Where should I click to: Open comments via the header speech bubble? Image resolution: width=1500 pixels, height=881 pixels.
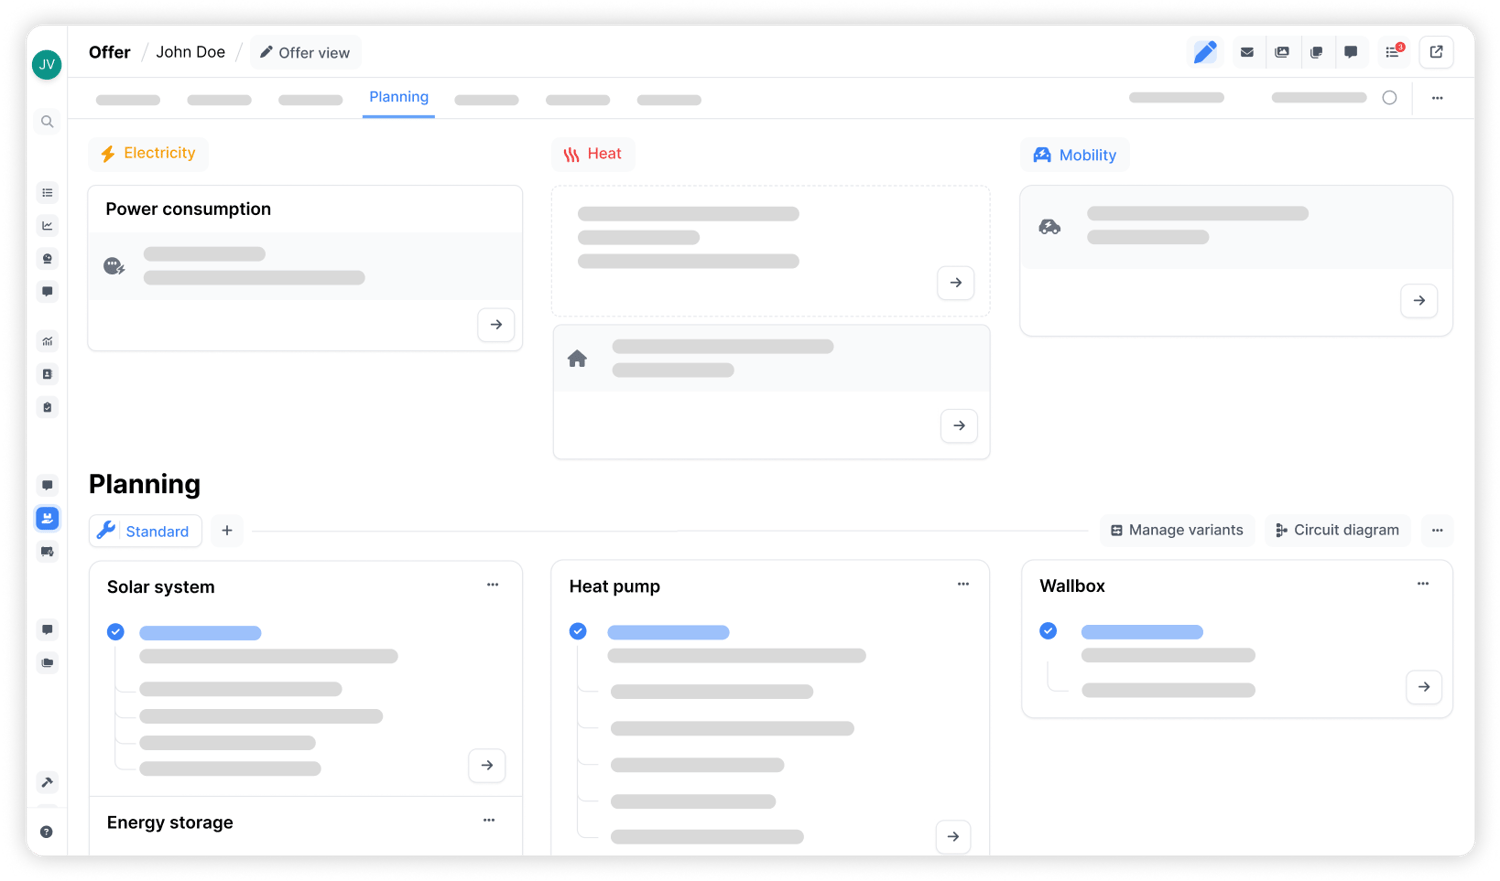(1351, 52)
